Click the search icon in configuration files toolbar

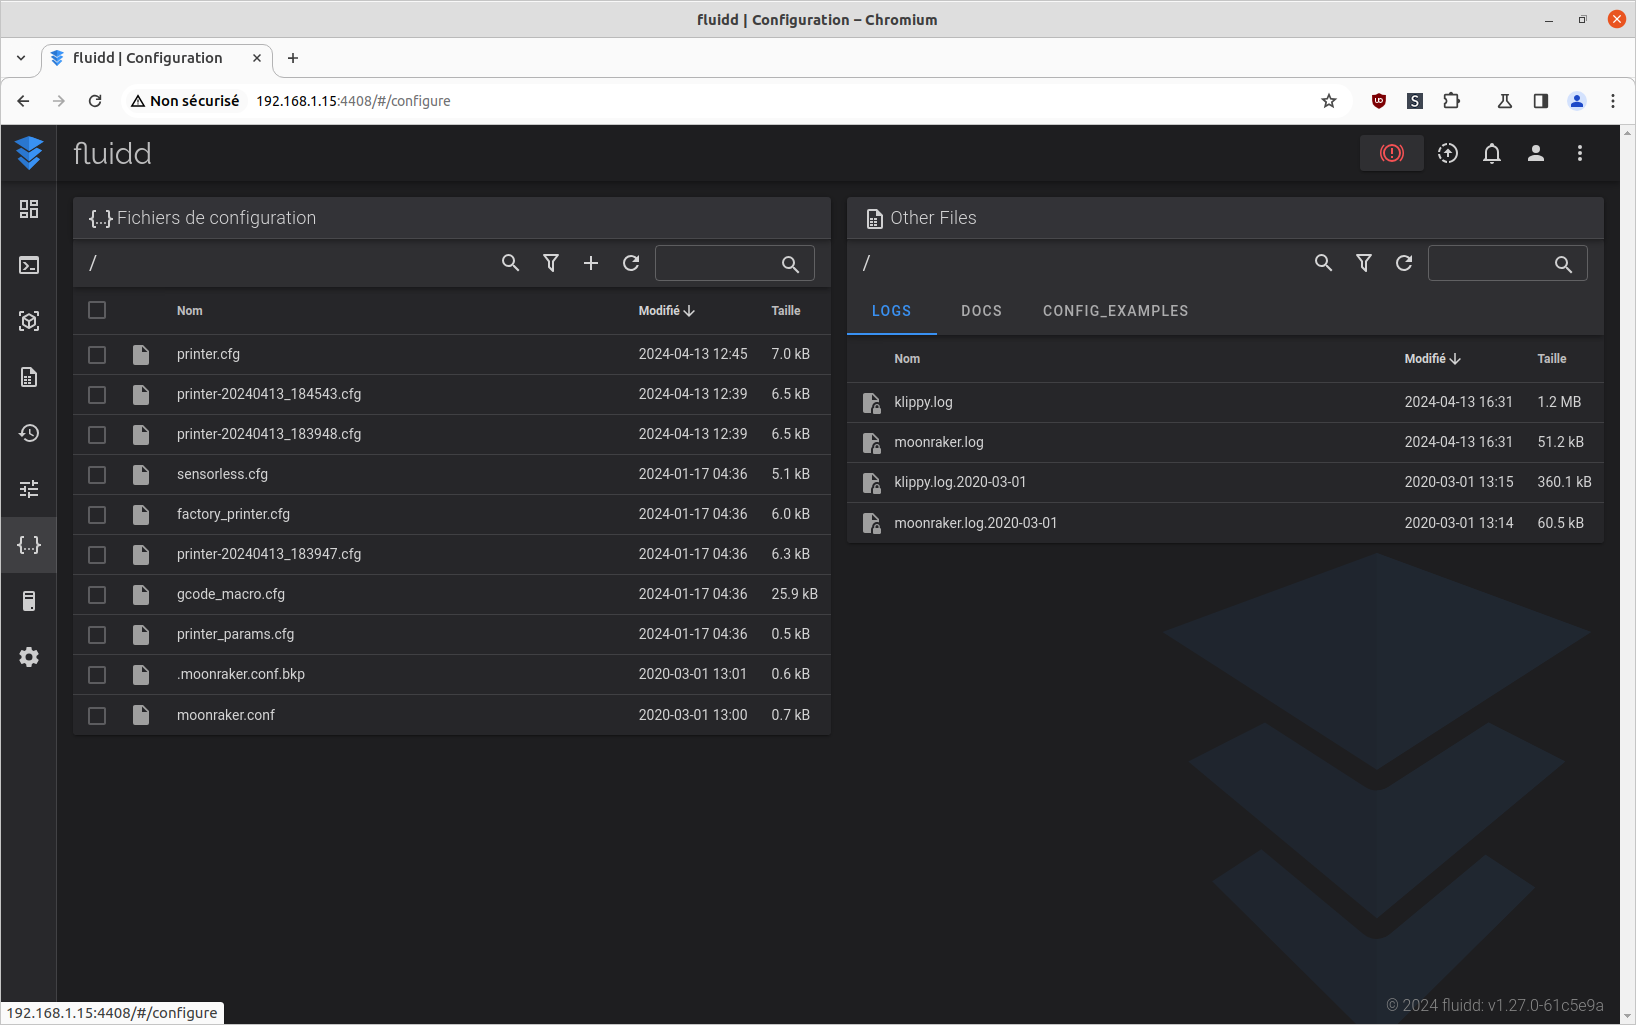coord(511,263)
